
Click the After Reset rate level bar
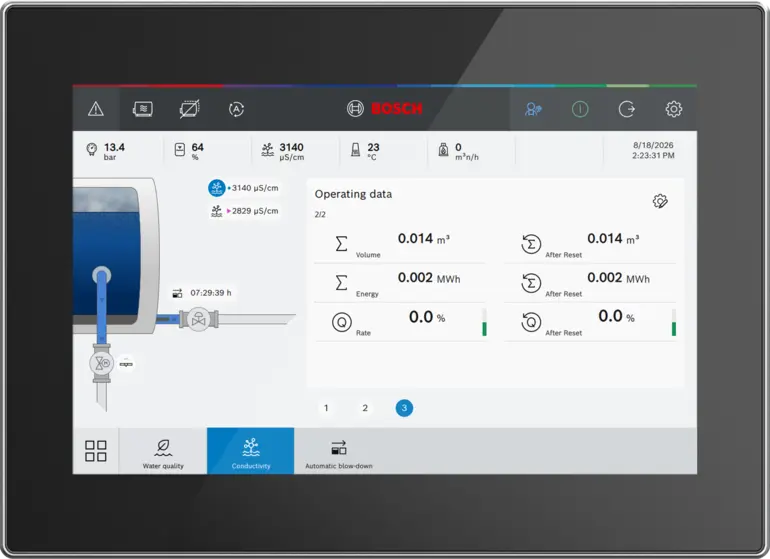click(674, 322)
